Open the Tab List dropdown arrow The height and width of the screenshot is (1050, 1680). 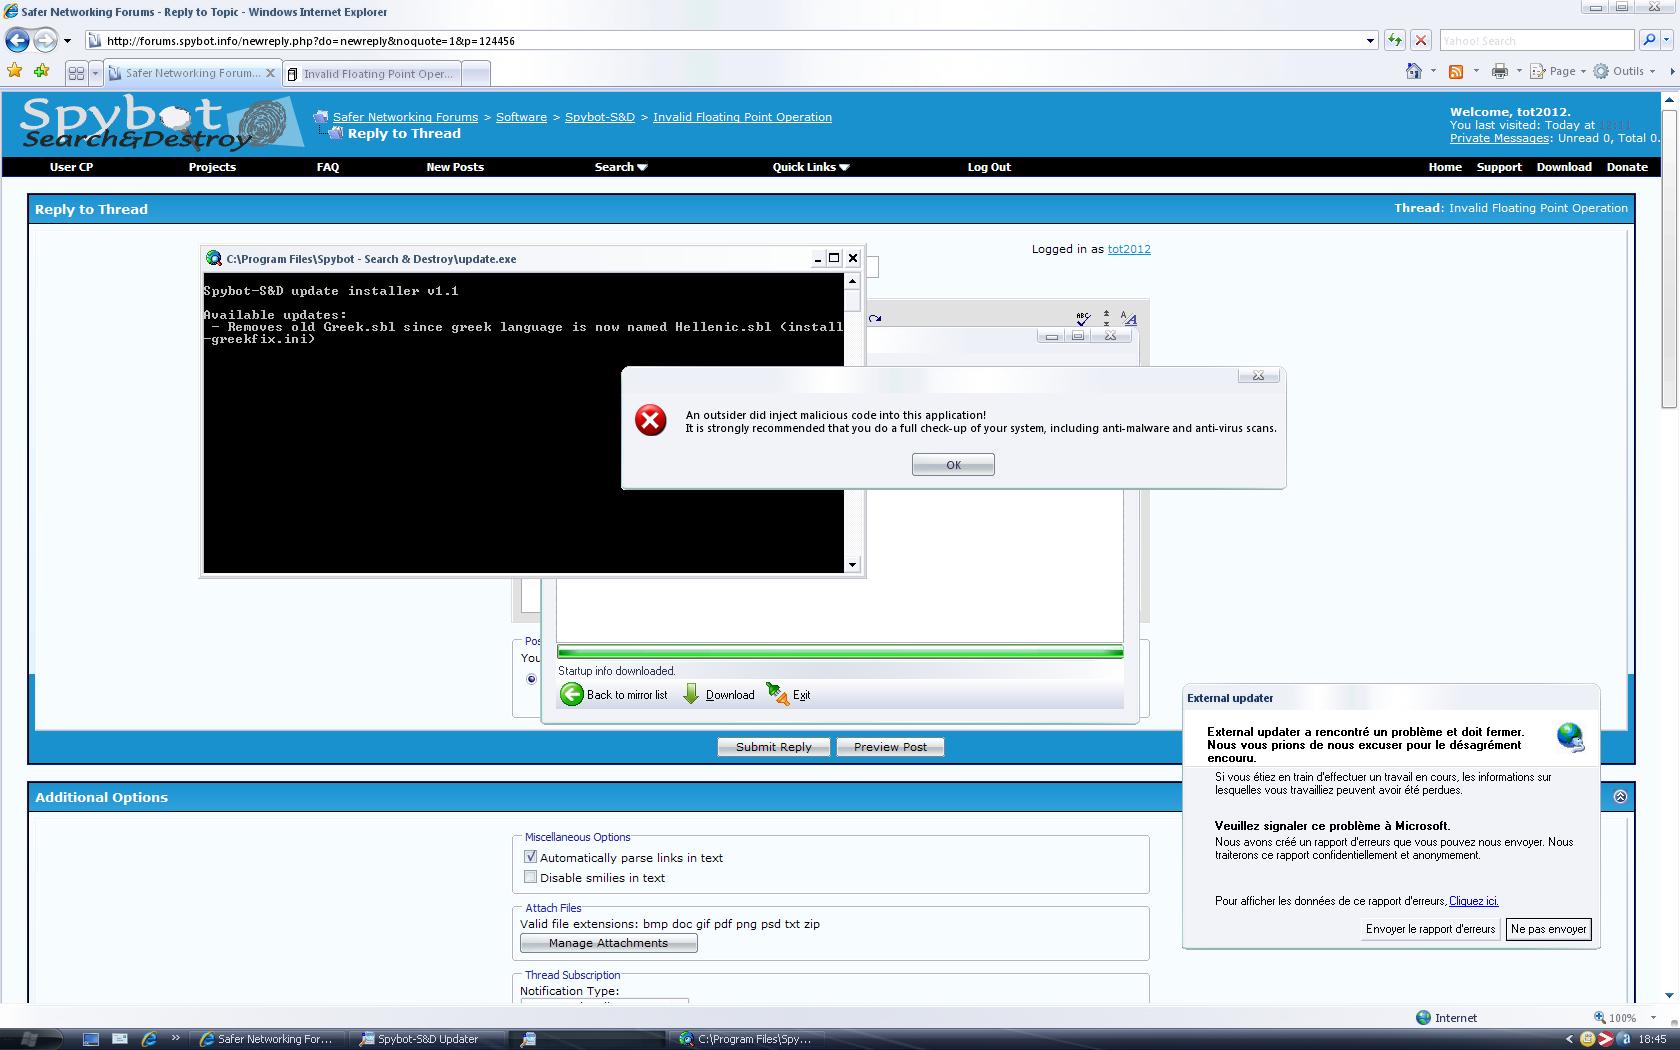pos(95,73)
